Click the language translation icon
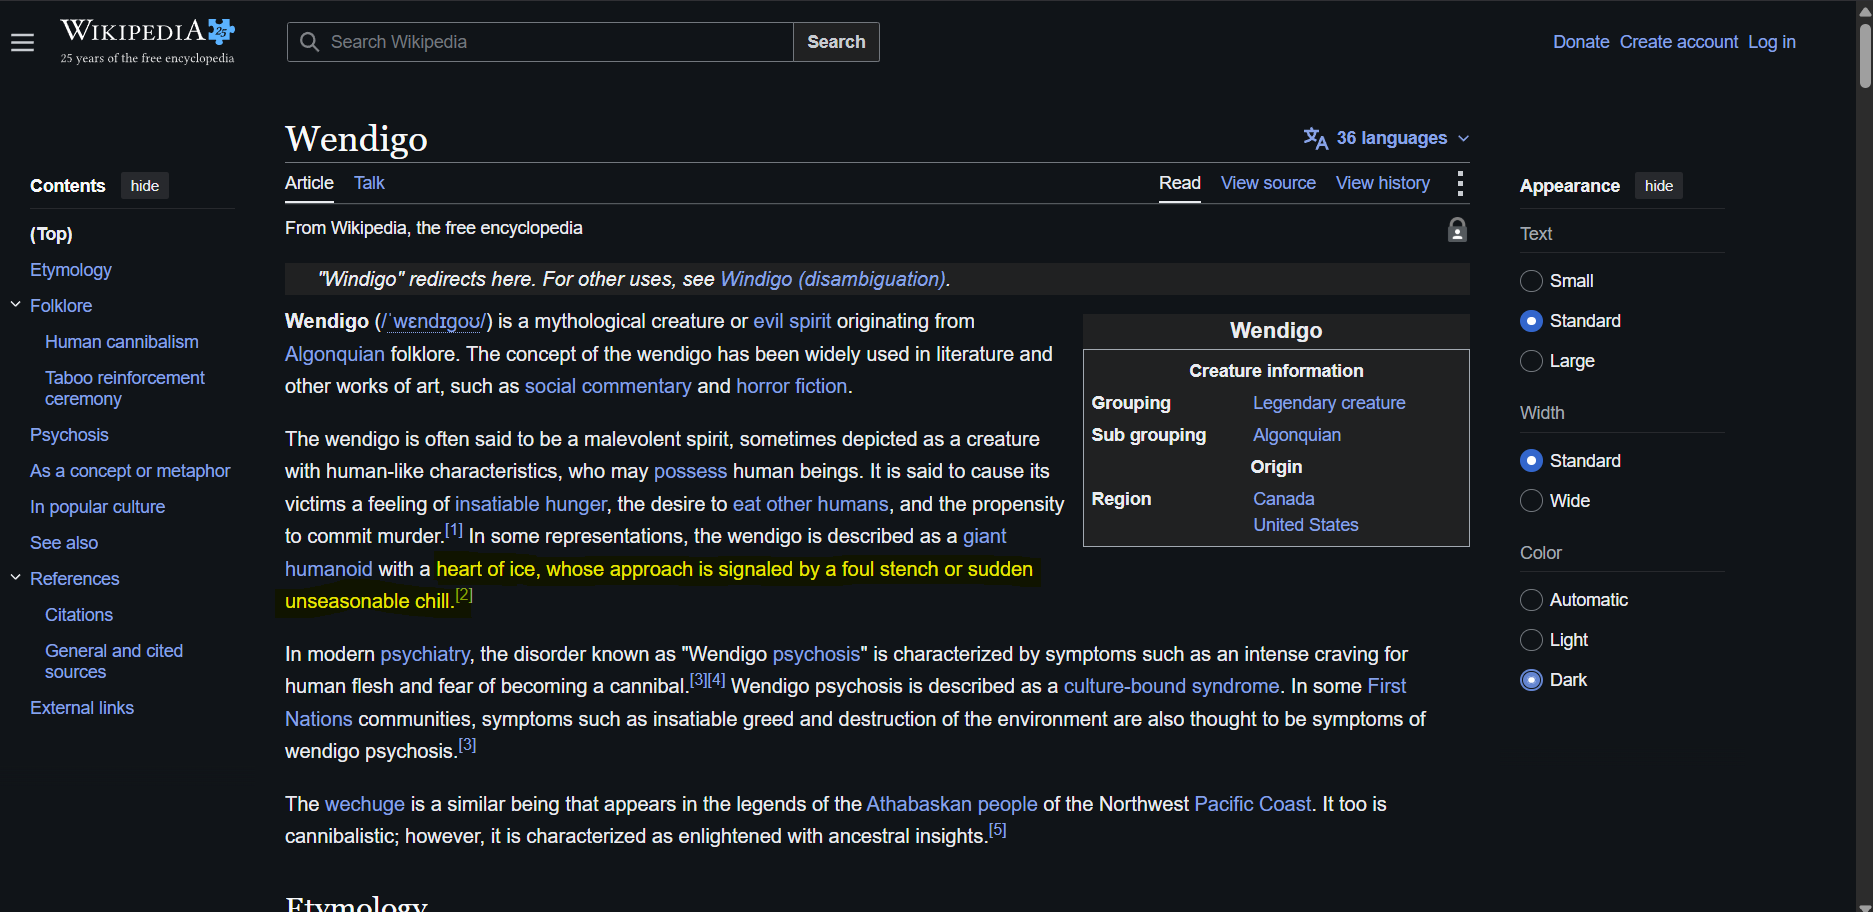Screen dimensions: 1873x912 tap(1315, 138)
